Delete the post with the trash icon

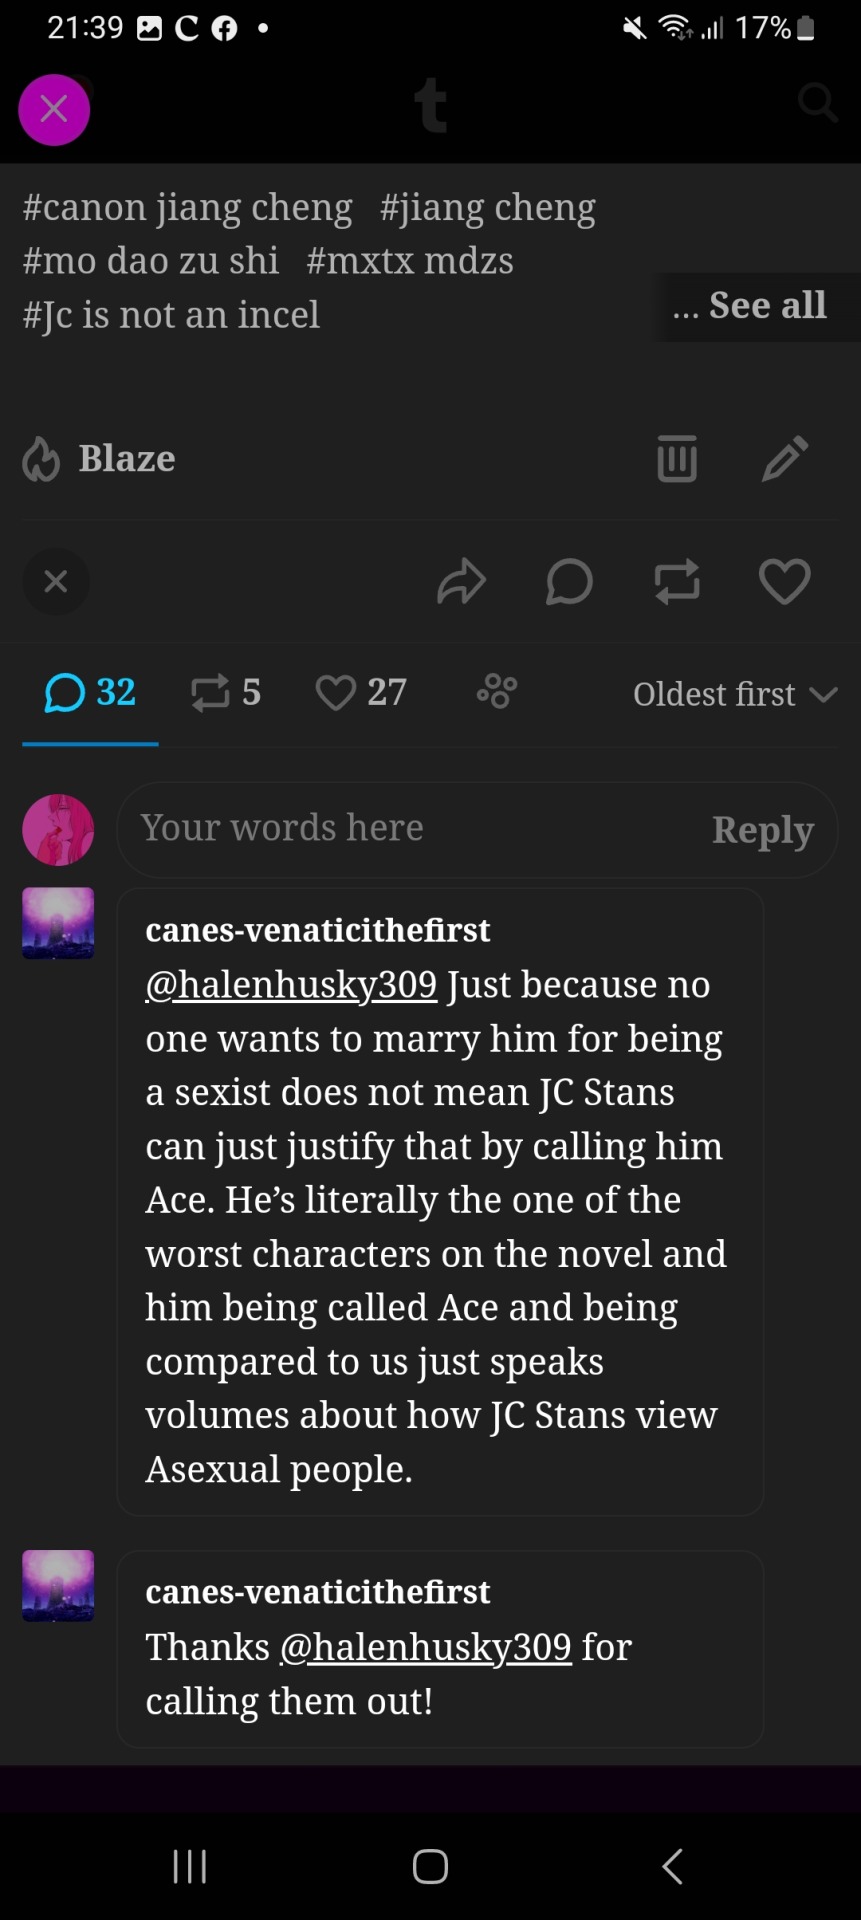tap(677, 459)
